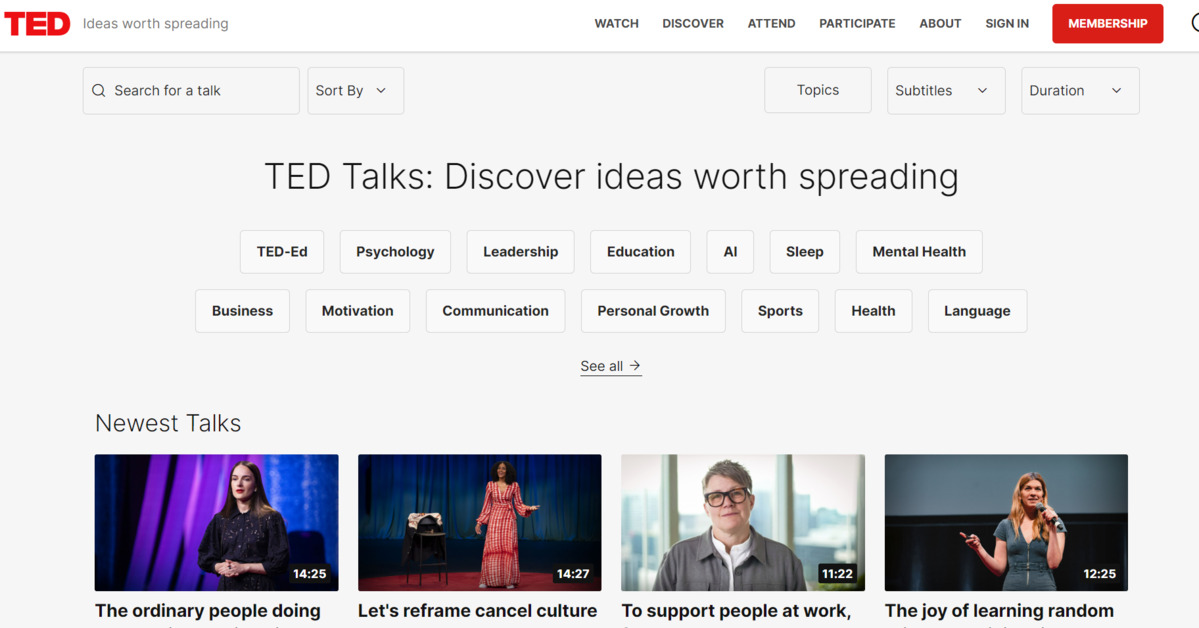
Task: Open the Topics filter
Action: (817, 90)
